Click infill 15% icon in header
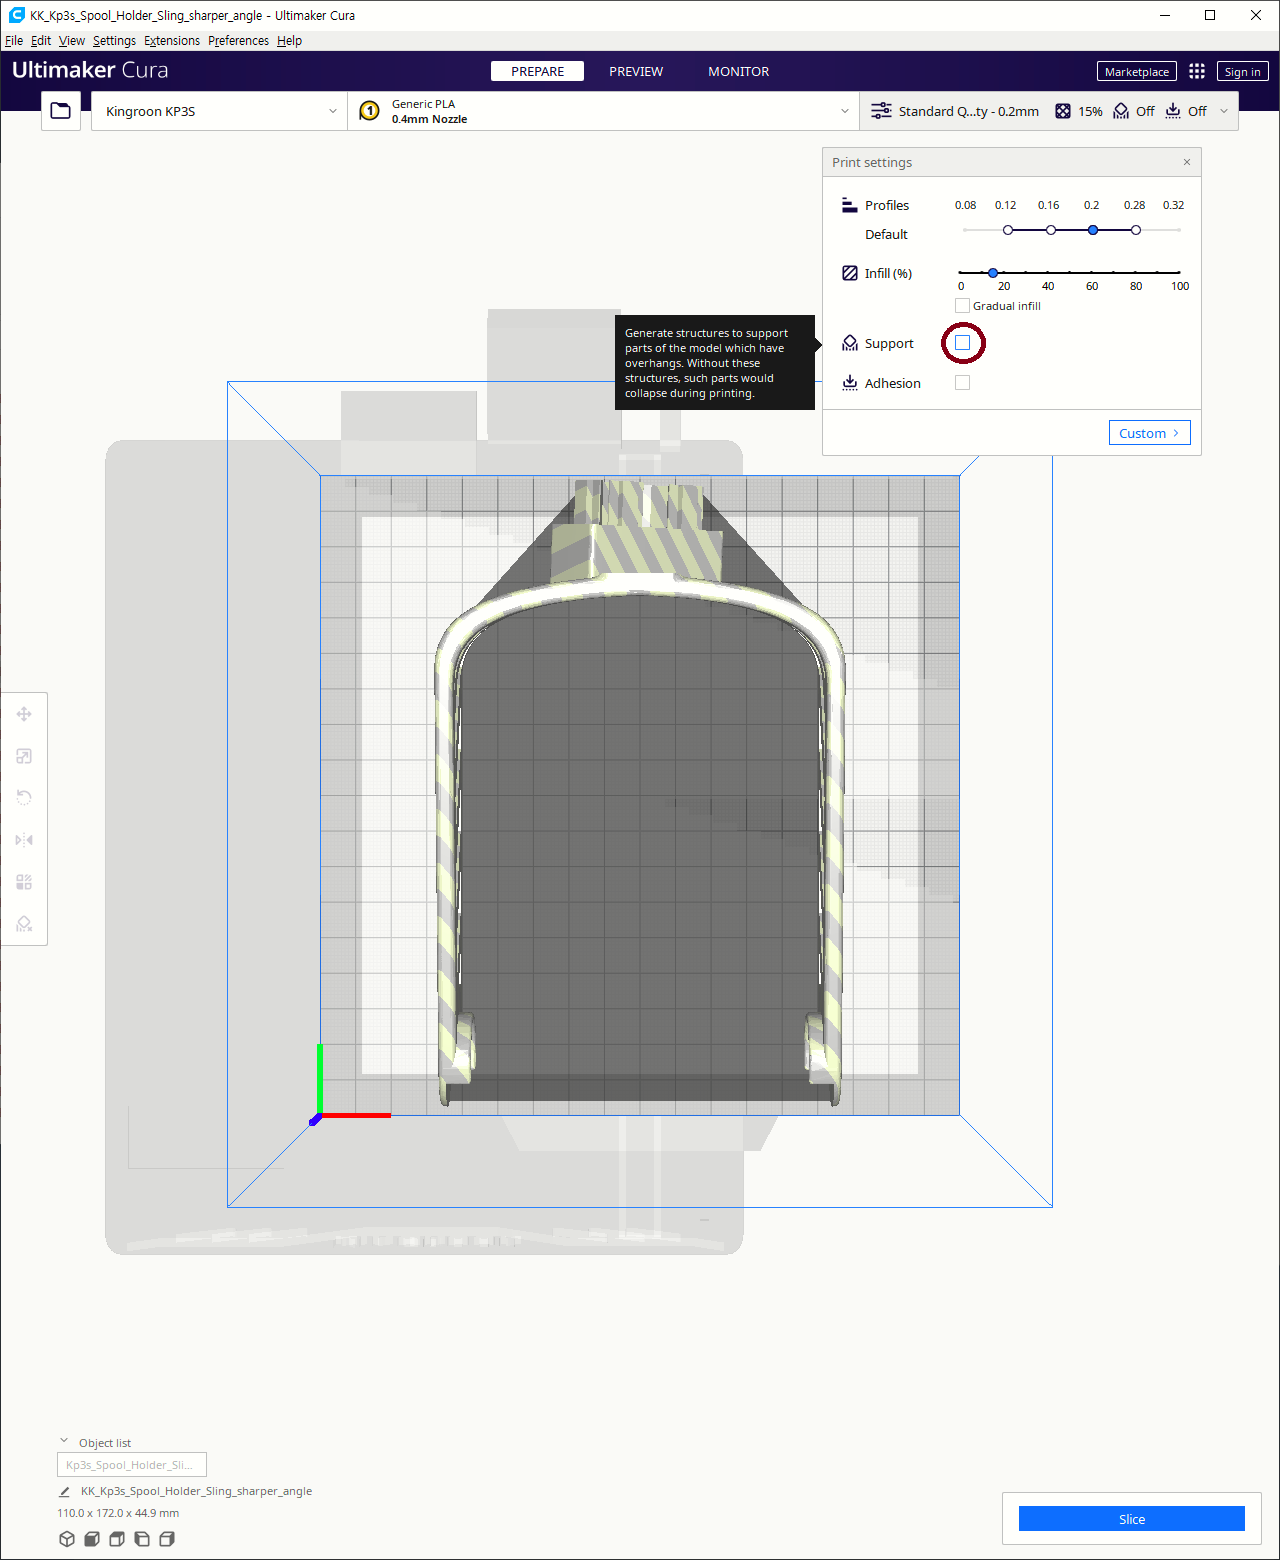Viewport: 1280px width, 1560px height. 1063,111
